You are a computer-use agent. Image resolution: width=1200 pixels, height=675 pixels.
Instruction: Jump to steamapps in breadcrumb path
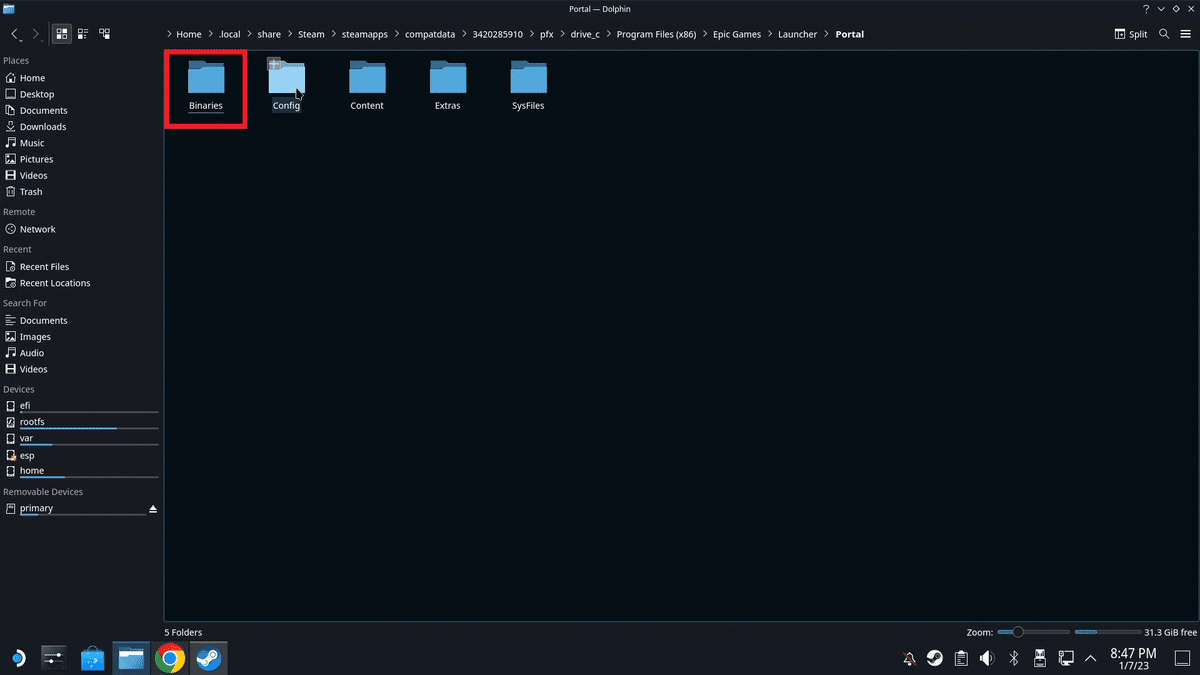coord(364,34)
